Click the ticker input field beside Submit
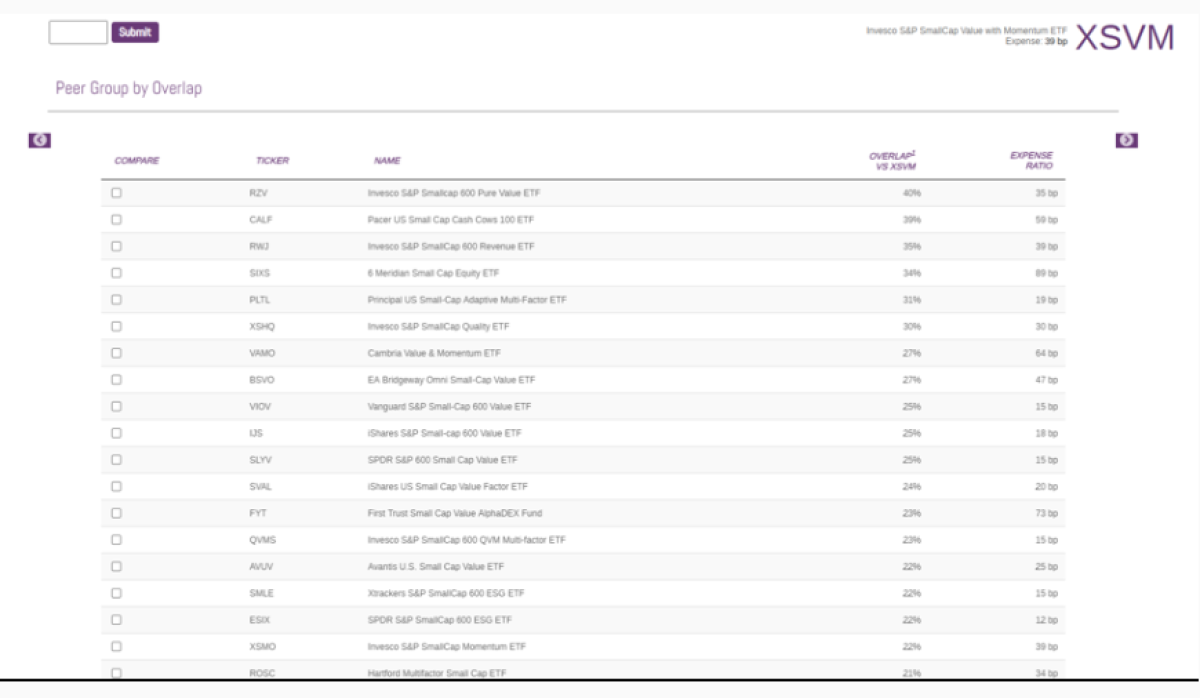Screen dimensions: 1200x698 click(78, 33)
